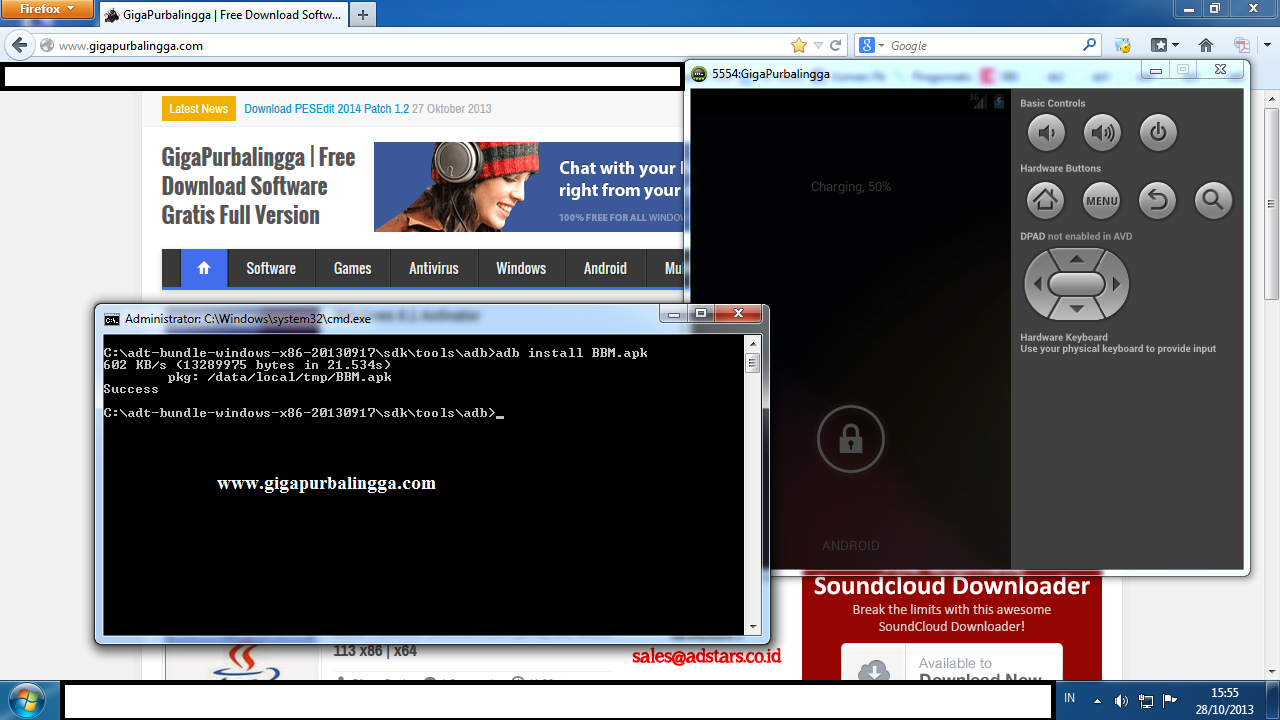The width and height of the screenshot is (1280, 720).
Task: Click the DPAD right arrow
Action: [1117, 285]
